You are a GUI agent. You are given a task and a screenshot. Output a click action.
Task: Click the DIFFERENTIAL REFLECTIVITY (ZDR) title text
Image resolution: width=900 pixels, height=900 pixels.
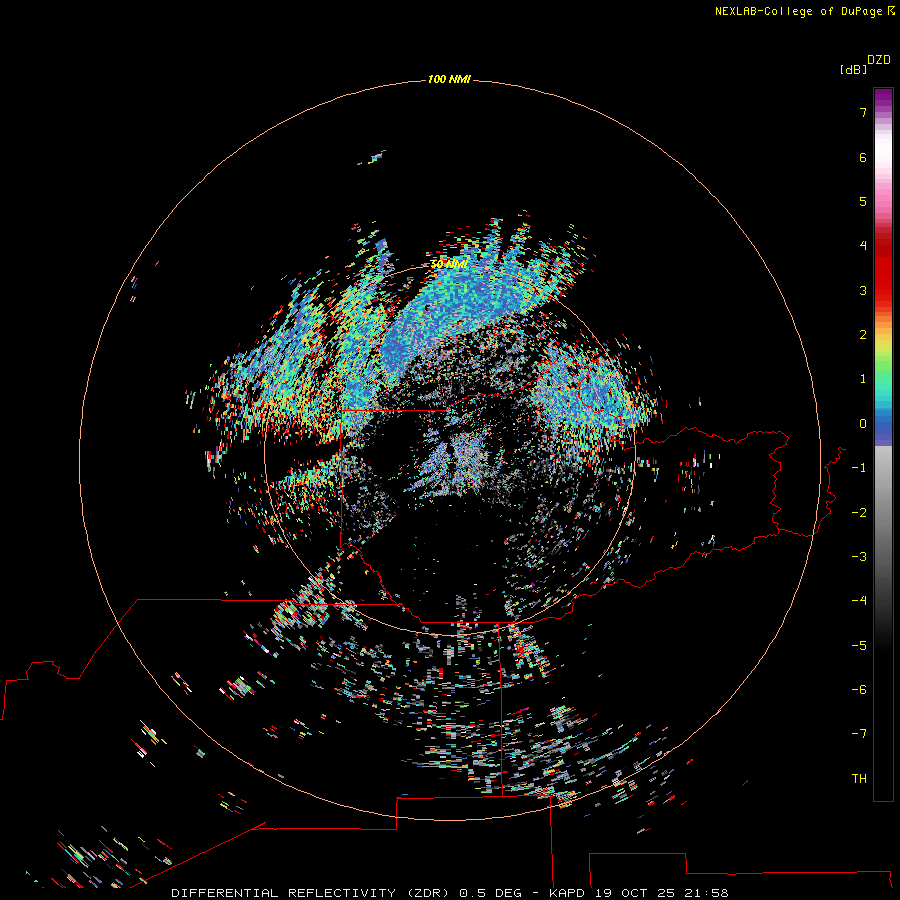(313, 893)
